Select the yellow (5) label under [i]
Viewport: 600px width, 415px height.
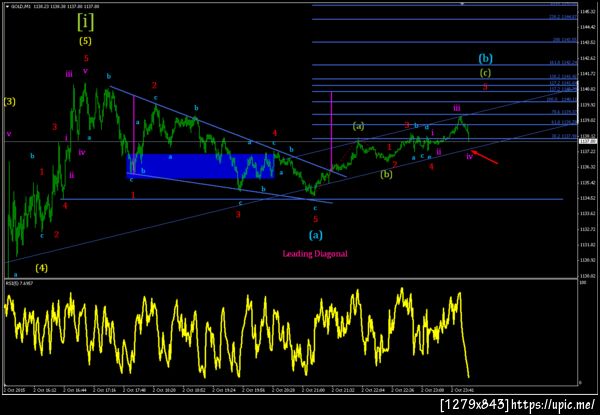point(85,41)
